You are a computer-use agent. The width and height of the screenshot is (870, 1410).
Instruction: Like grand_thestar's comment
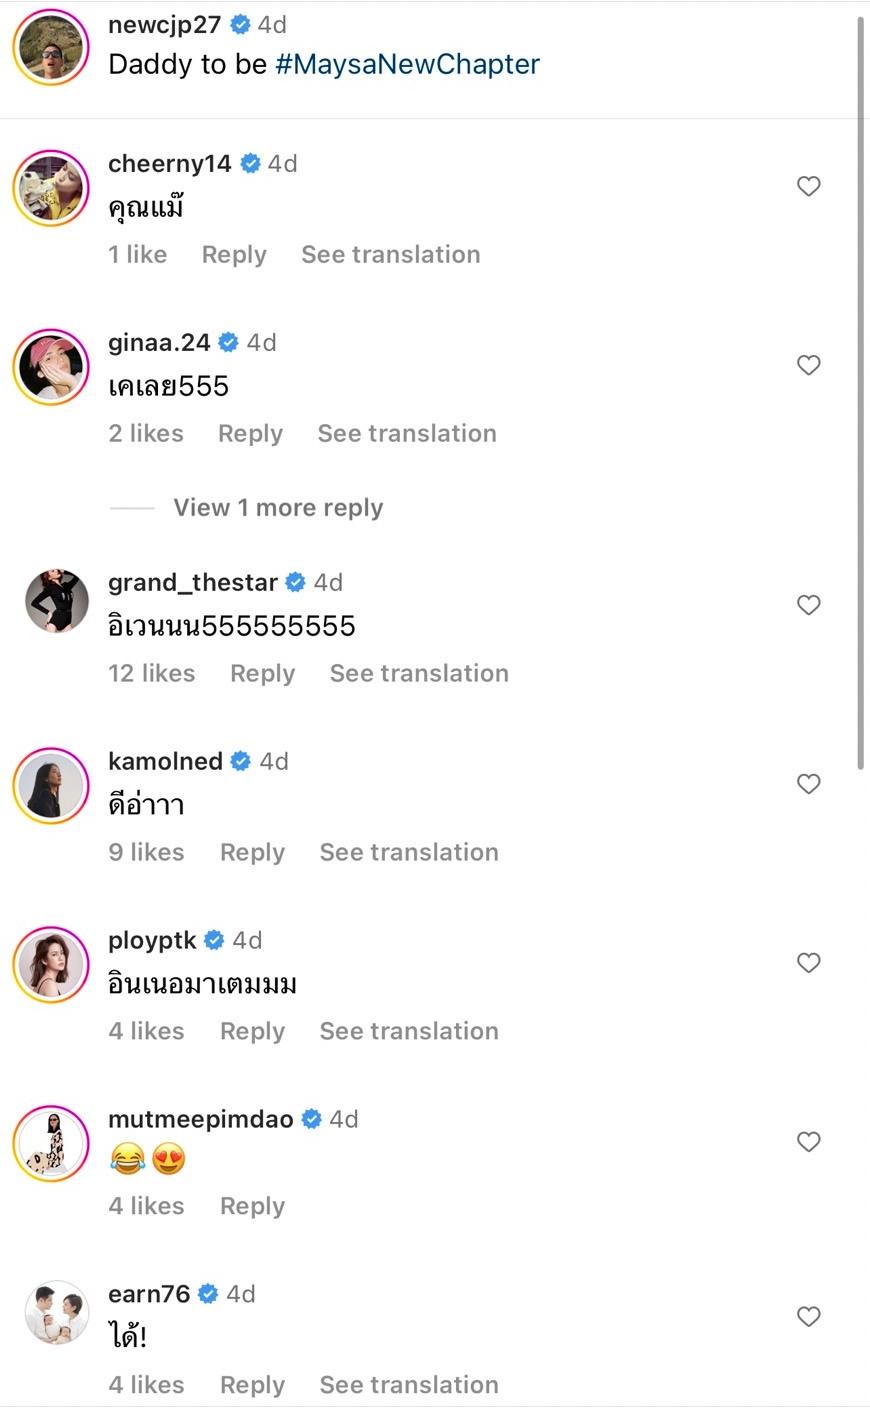(808, 605)
